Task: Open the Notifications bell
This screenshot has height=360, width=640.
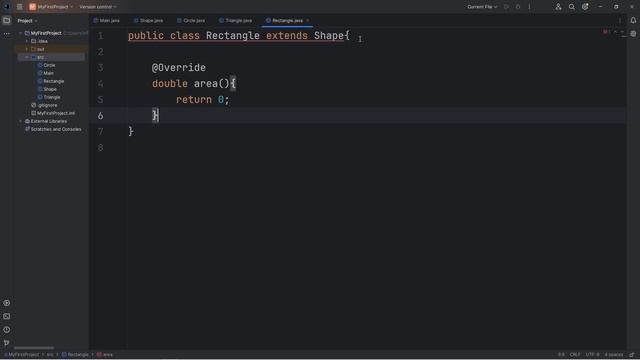Action: [633, 20]
